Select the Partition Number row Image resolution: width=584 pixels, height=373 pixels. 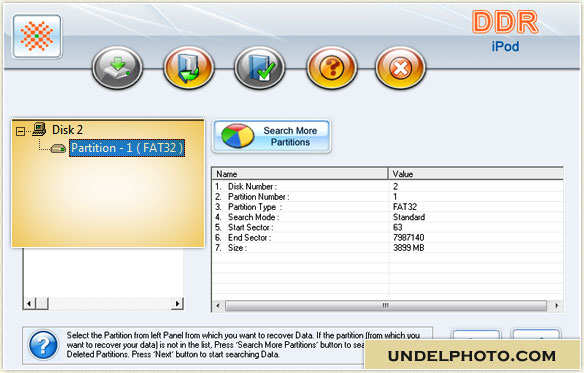[x=387, y=197]
